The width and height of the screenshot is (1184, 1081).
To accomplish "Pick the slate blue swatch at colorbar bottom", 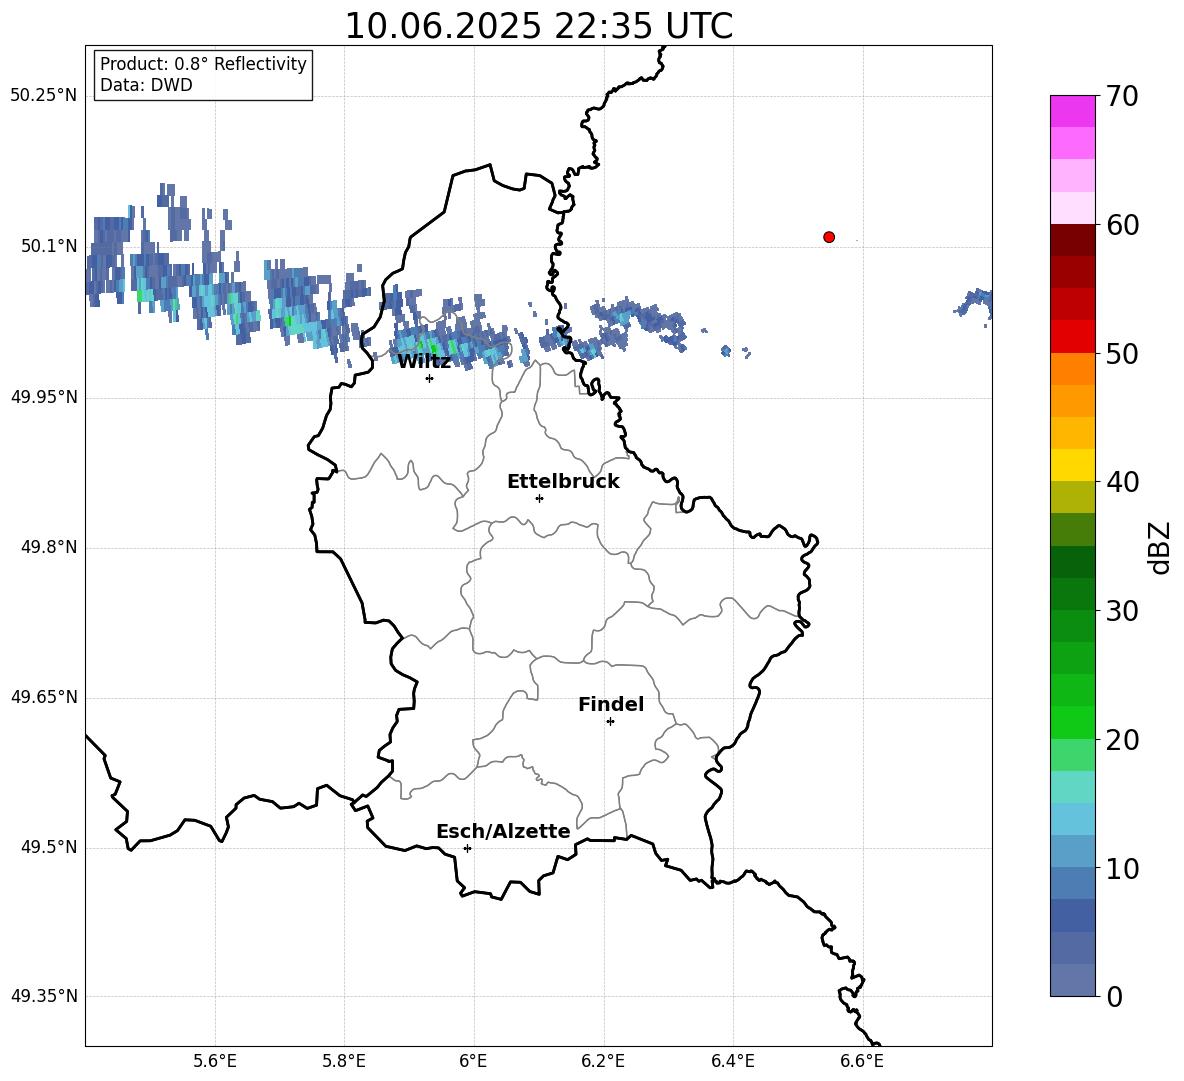I will coord(1073,980).
